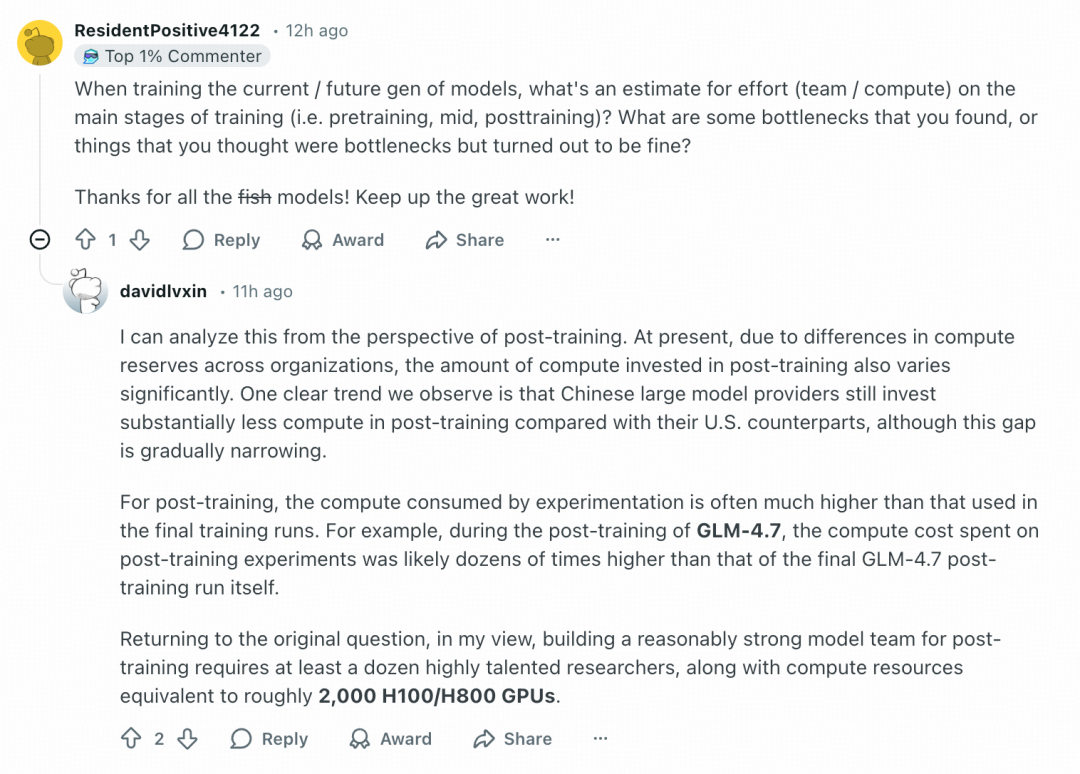This screenshot has height=774, width=1080.
Task: Downvote ResidentPositive4122's comment
Action: (x=140, y=240)
